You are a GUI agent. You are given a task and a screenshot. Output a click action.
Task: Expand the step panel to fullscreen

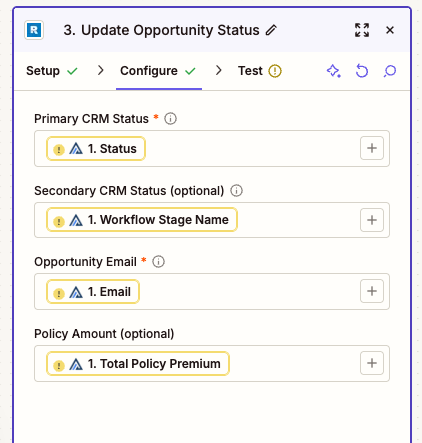coord(362,30)
